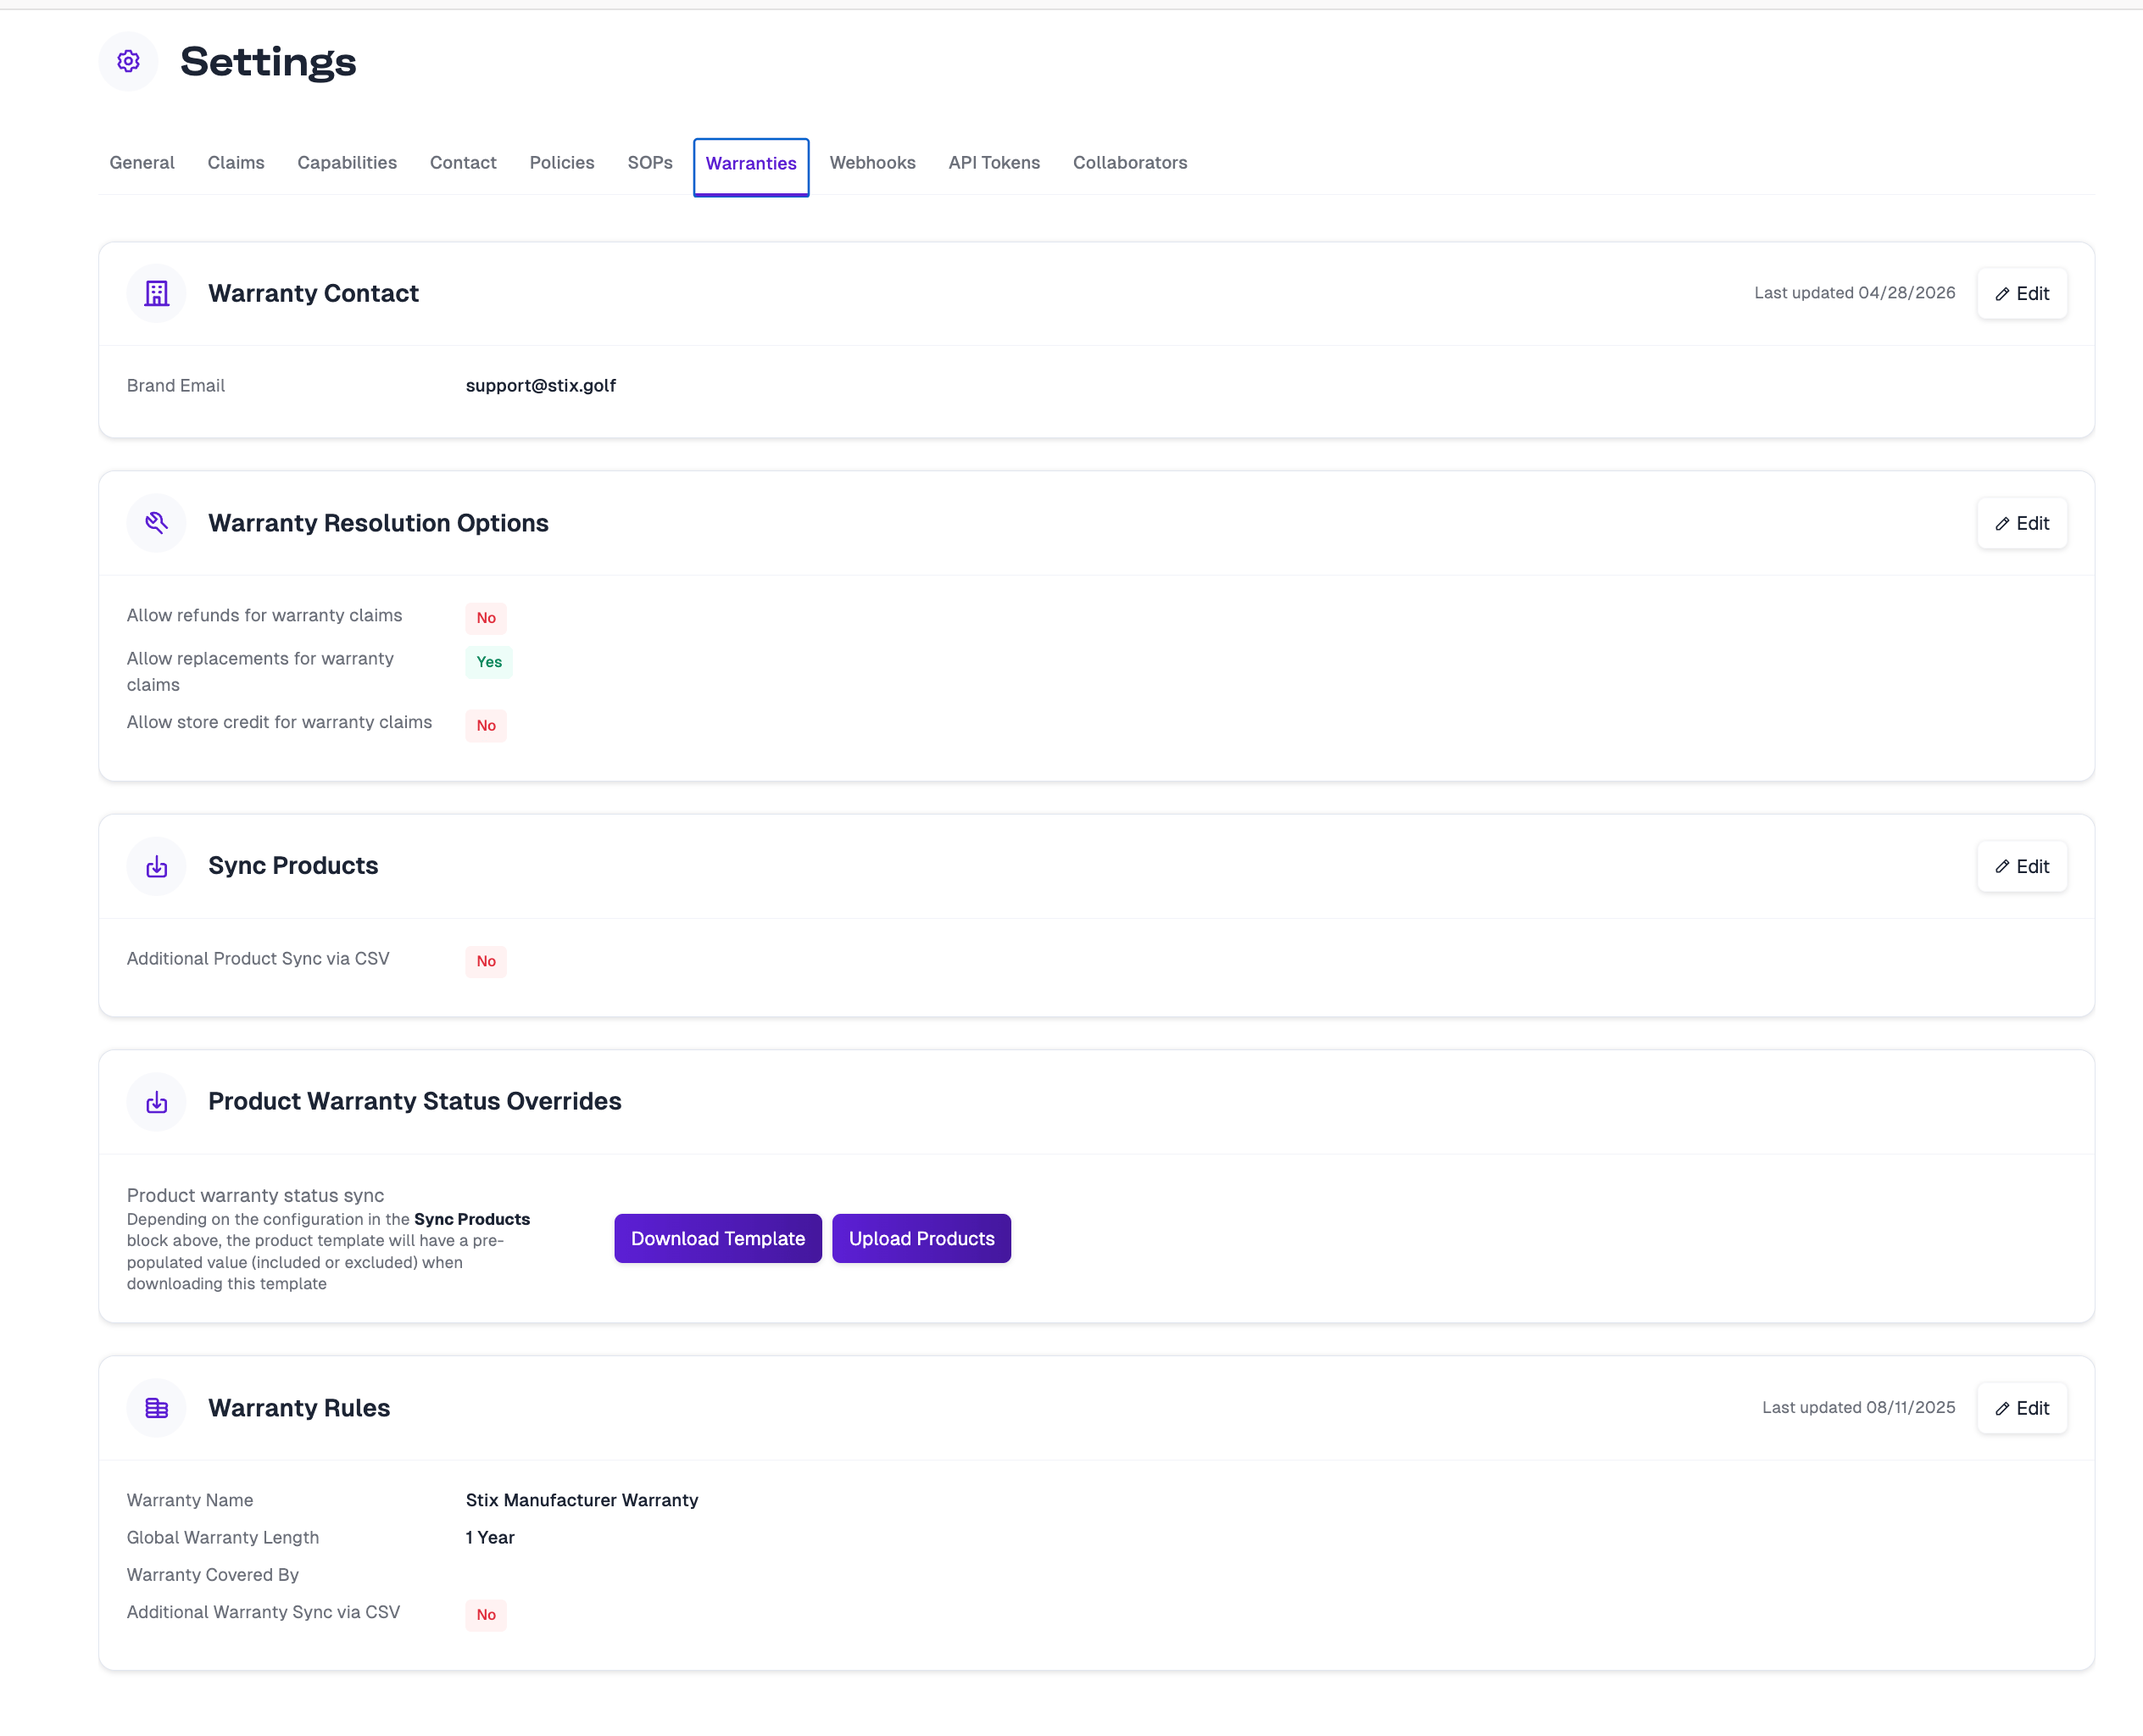Edit the Warranty Contact section
This screenshot has height=1736, width=2143.
click(2022, 294)
